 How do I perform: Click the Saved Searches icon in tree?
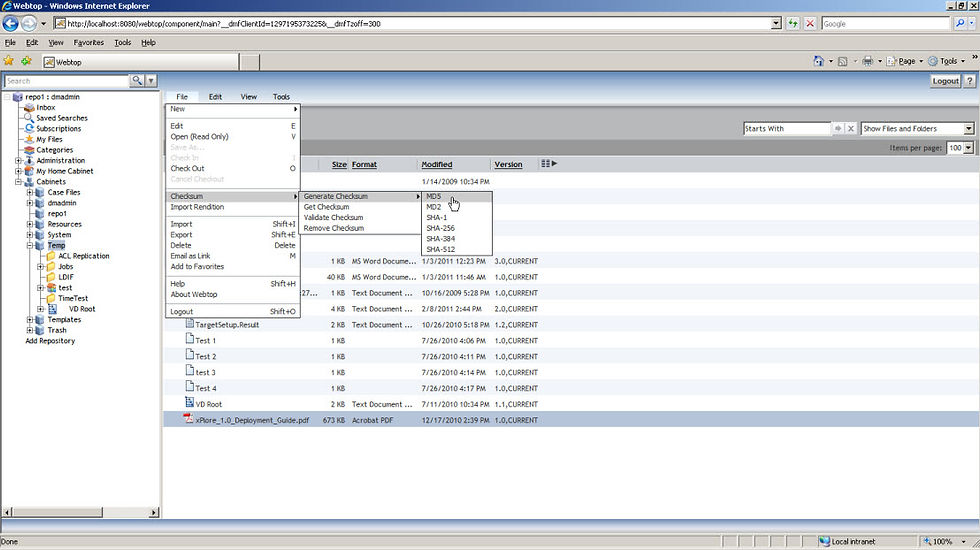pos(29,118)
